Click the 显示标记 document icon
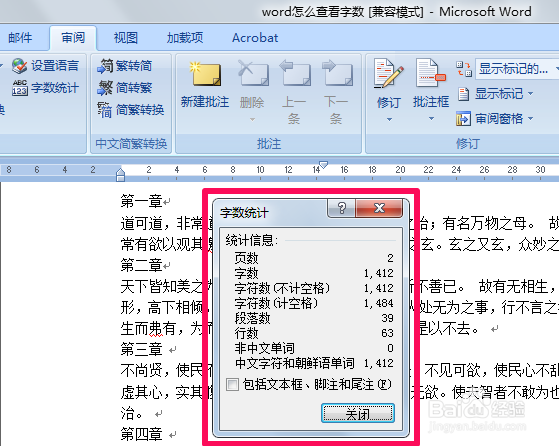Image resolution: width=559 pixels, height=446 pixels. click(x=463, y=94)
